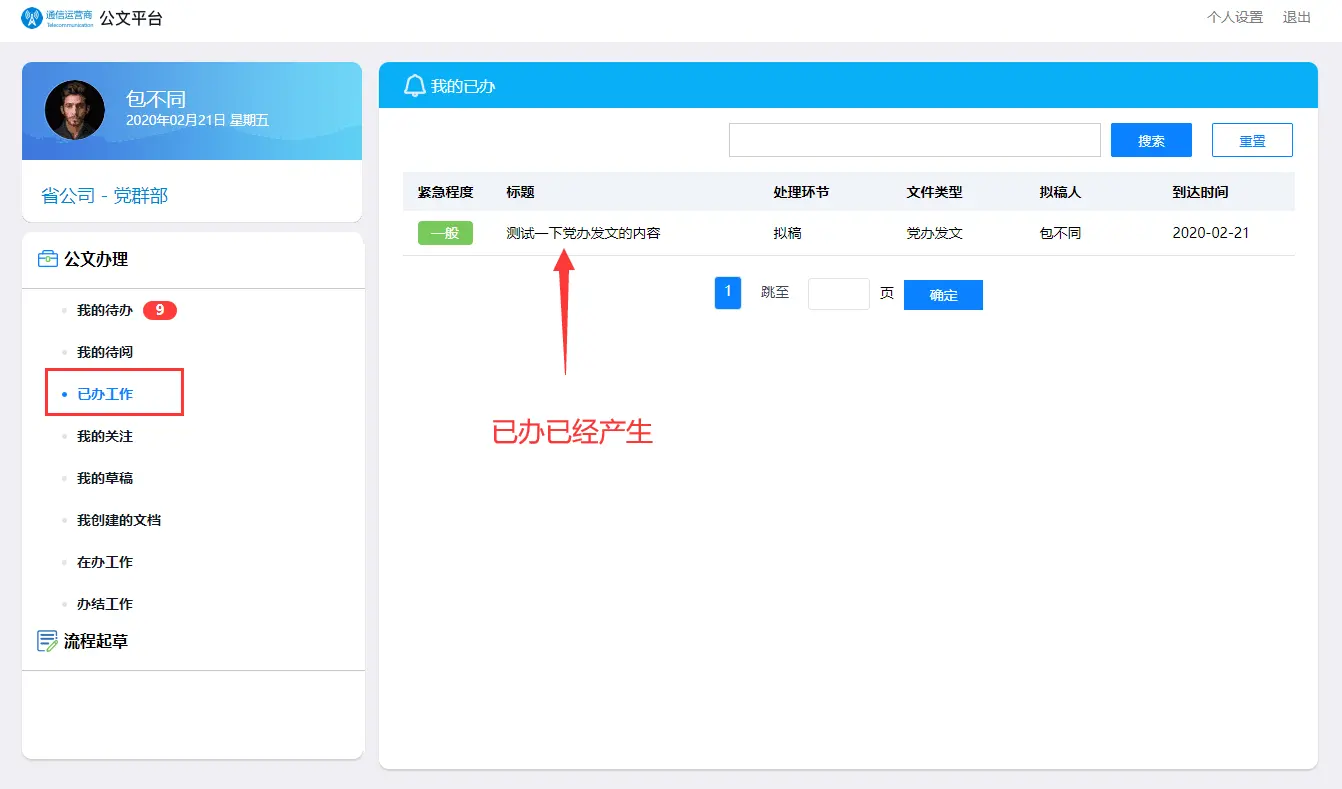Viewport: 1342px width, 789px height.
Task: Open 我的关注 menu item
Action: click(x=105, y=436)
